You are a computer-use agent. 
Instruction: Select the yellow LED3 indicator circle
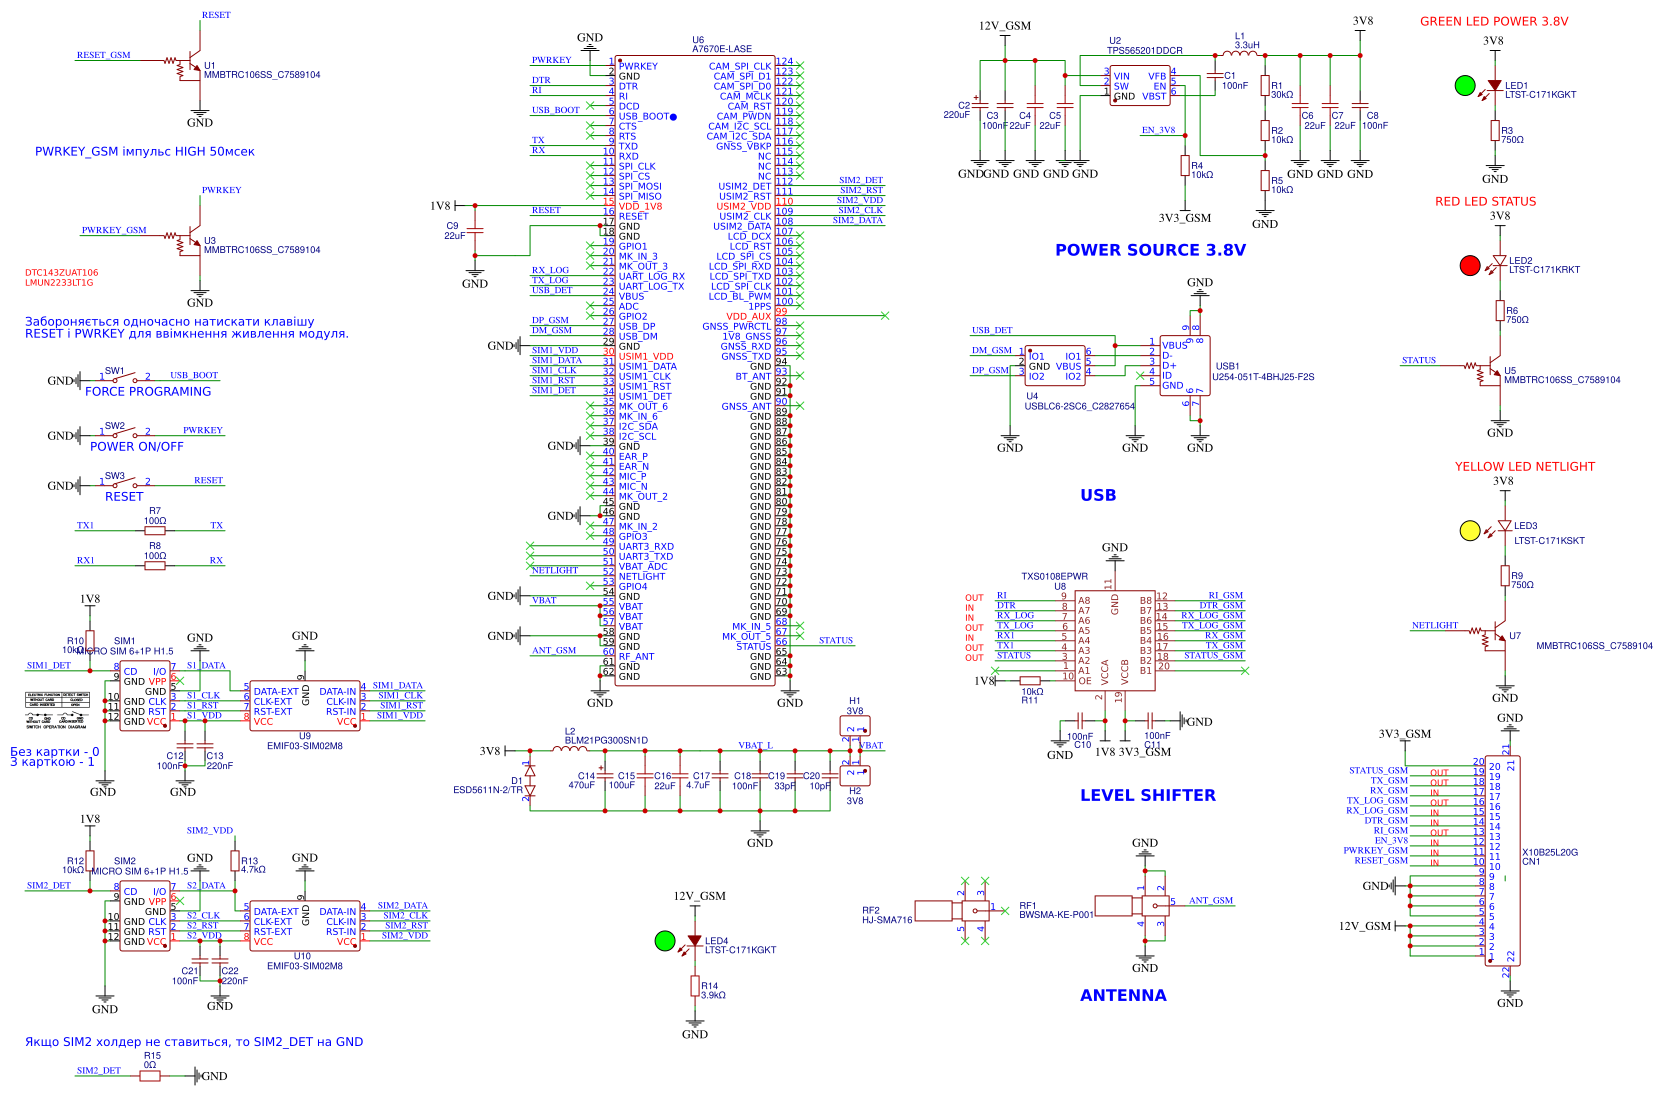1469,531
